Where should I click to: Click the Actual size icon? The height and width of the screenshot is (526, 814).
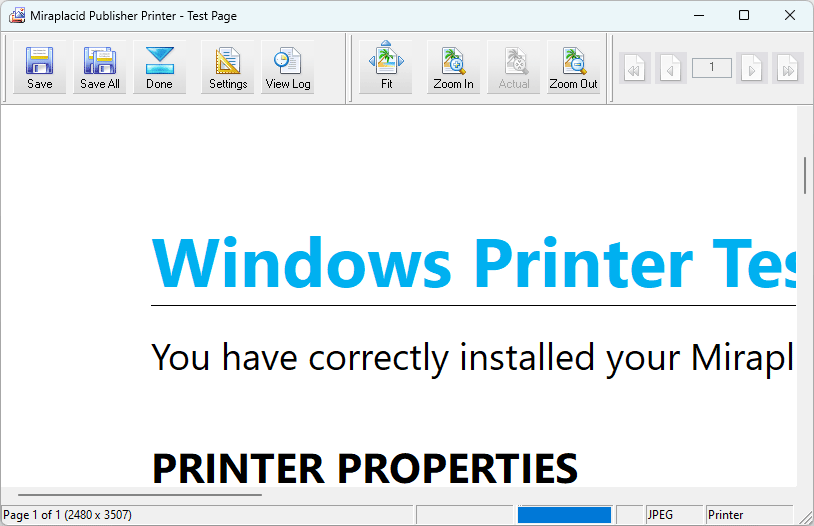[x=514, y=68]
